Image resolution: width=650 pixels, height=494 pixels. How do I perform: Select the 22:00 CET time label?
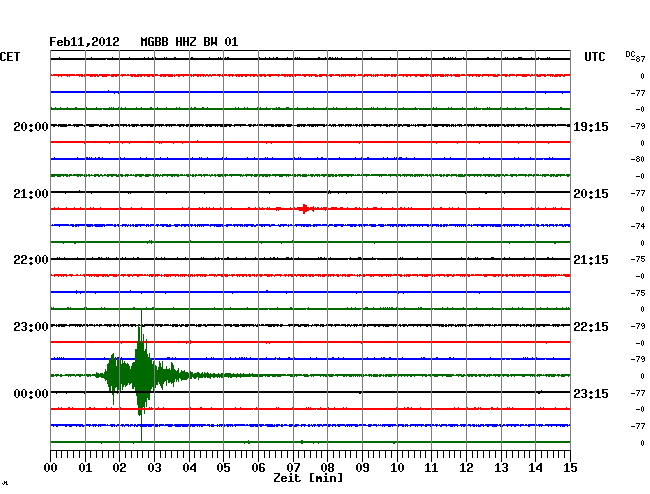(31, 260)
